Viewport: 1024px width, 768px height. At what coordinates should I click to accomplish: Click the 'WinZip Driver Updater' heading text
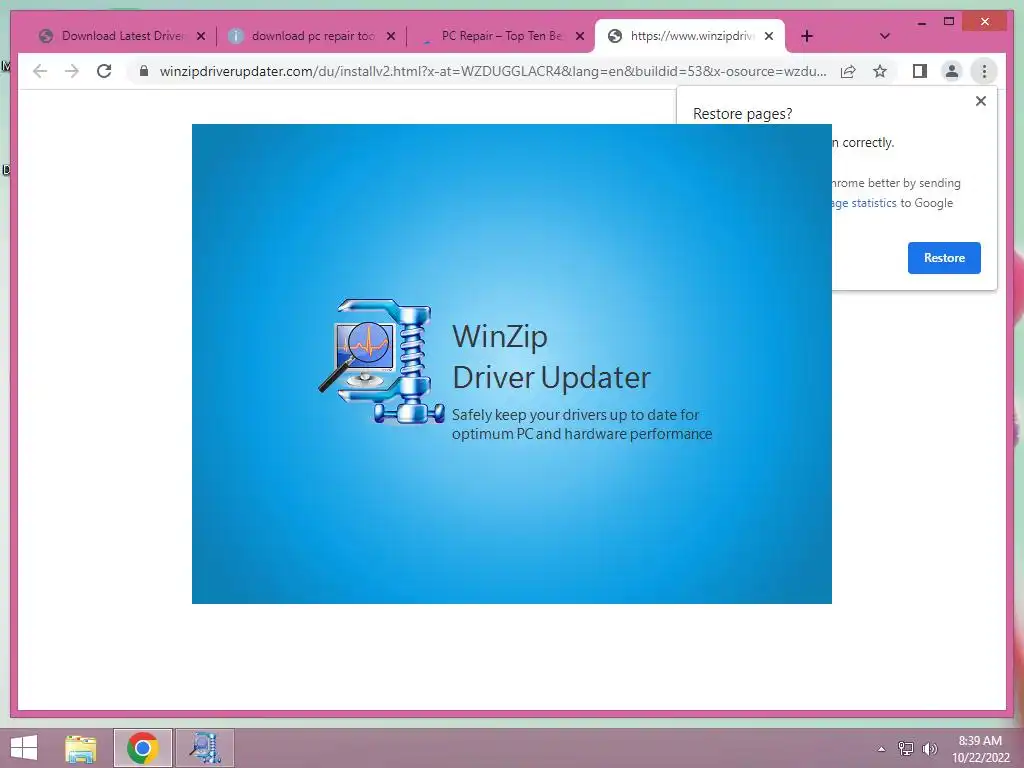point(551,357)
